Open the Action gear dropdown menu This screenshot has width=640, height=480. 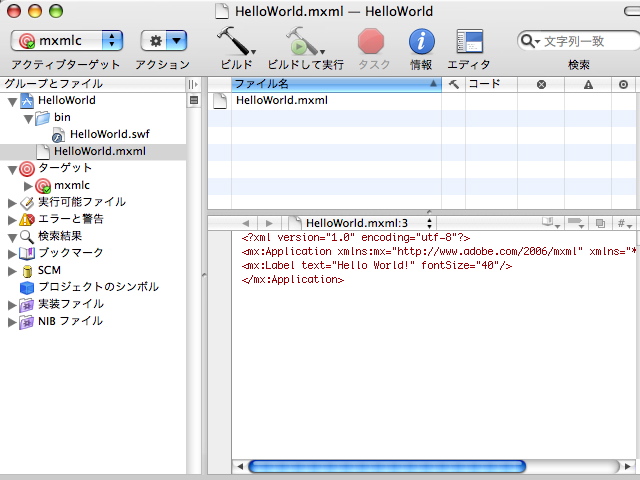(164, 41)
